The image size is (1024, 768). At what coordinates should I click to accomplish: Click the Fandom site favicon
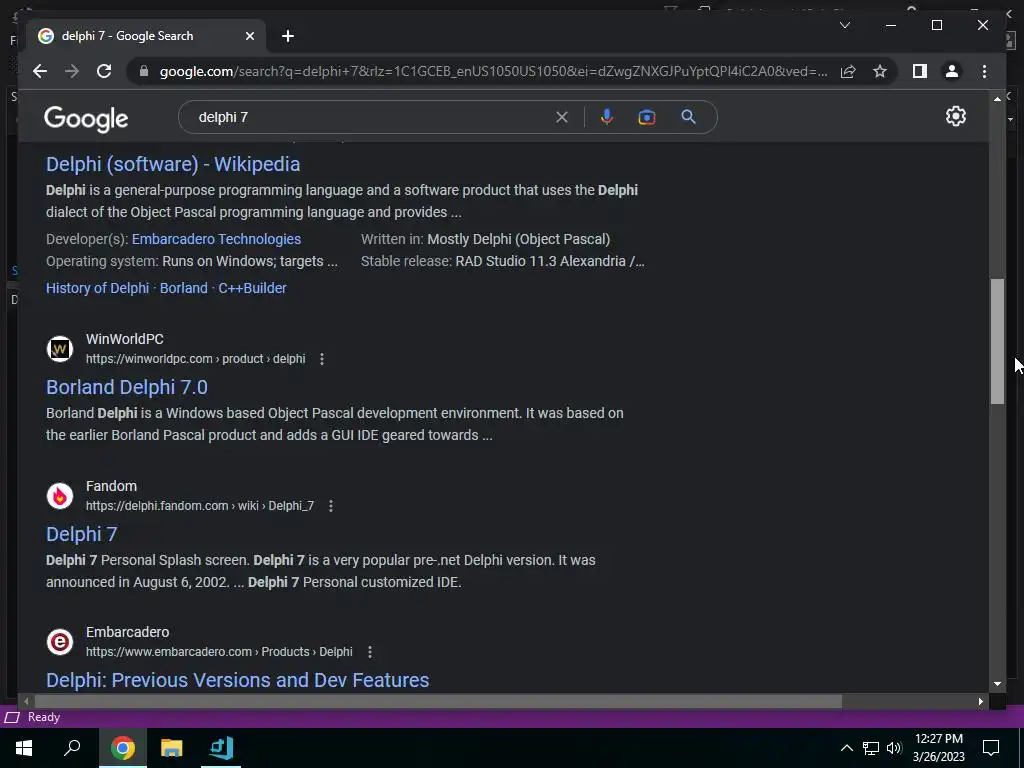[x=59, y=496]
